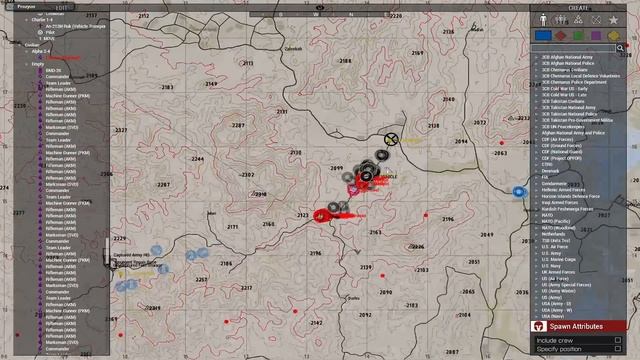
Task: Expand UK Armed Forces faction
Action: (536, 272)
